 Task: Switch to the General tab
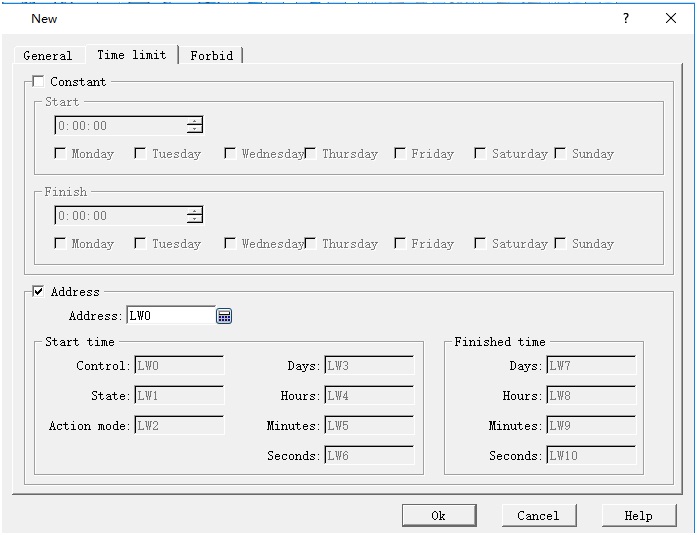(47, 56)
